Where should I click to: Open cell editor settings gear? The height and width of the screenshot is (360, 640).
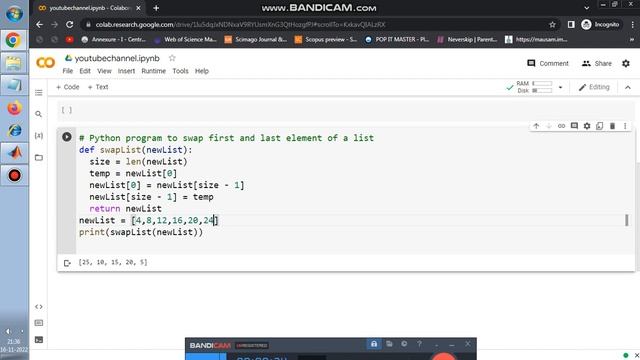pyautogui.click(x=587, y=126)
